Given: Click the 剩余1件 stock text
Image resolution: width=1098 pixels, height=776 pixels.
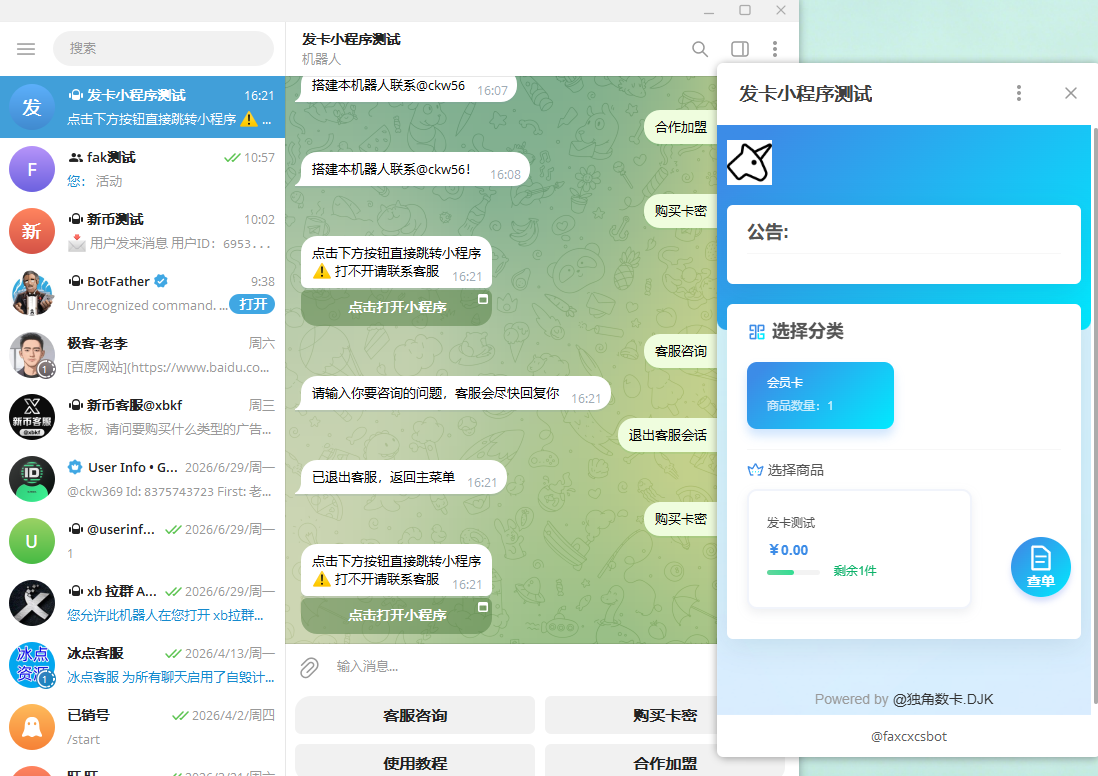Looking at the screenshot, I should point(854,571).
